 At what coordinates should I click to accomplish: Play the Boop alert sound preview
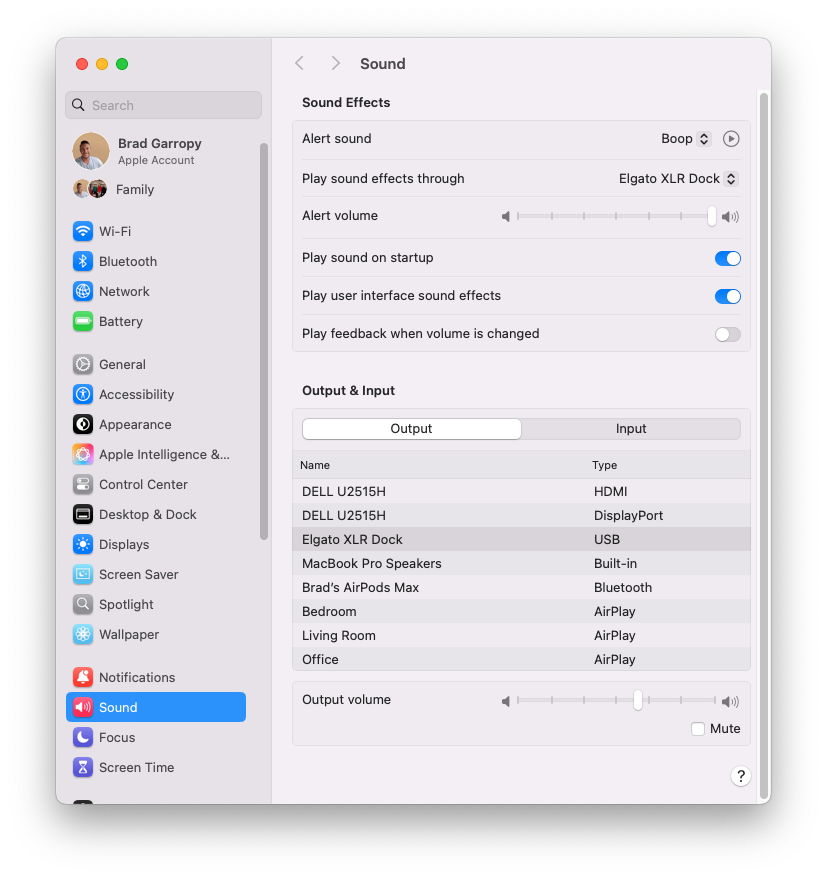click(731, 139)
